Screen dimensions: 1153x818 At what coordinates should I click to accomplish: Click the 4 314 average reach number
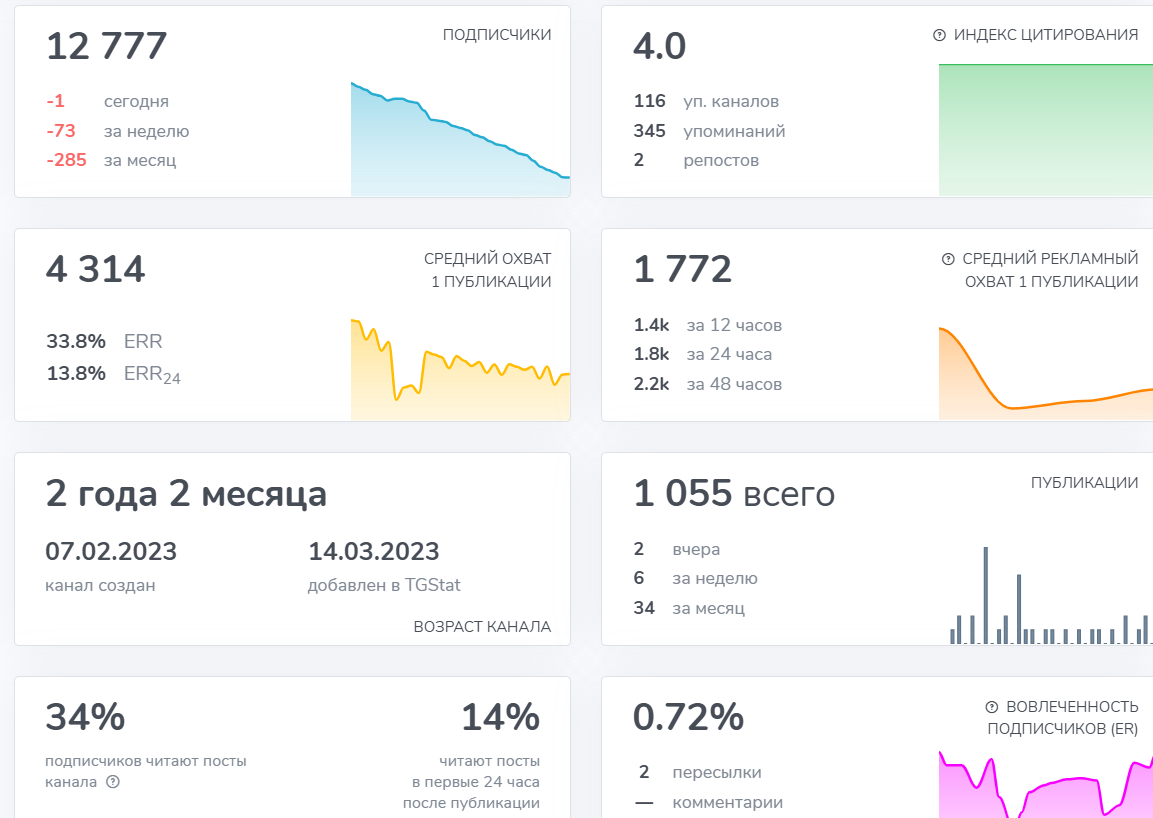[96, 269]
